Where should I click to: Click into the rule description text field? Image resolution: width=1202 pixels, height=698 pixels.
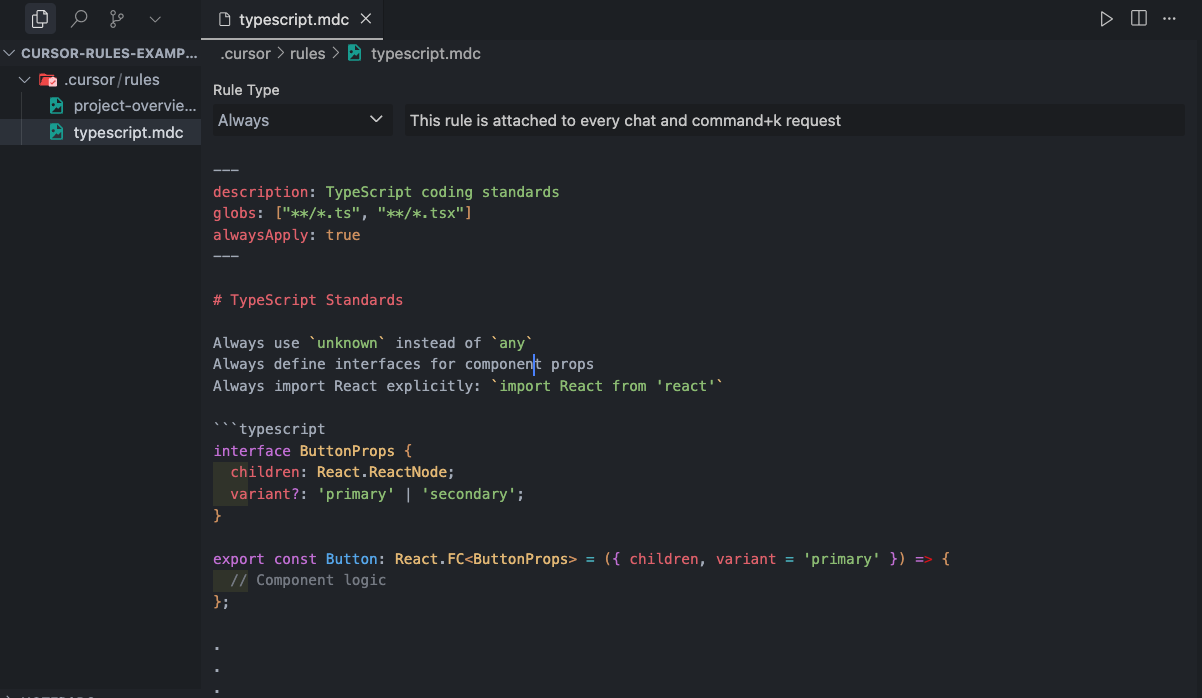point(794,120)
